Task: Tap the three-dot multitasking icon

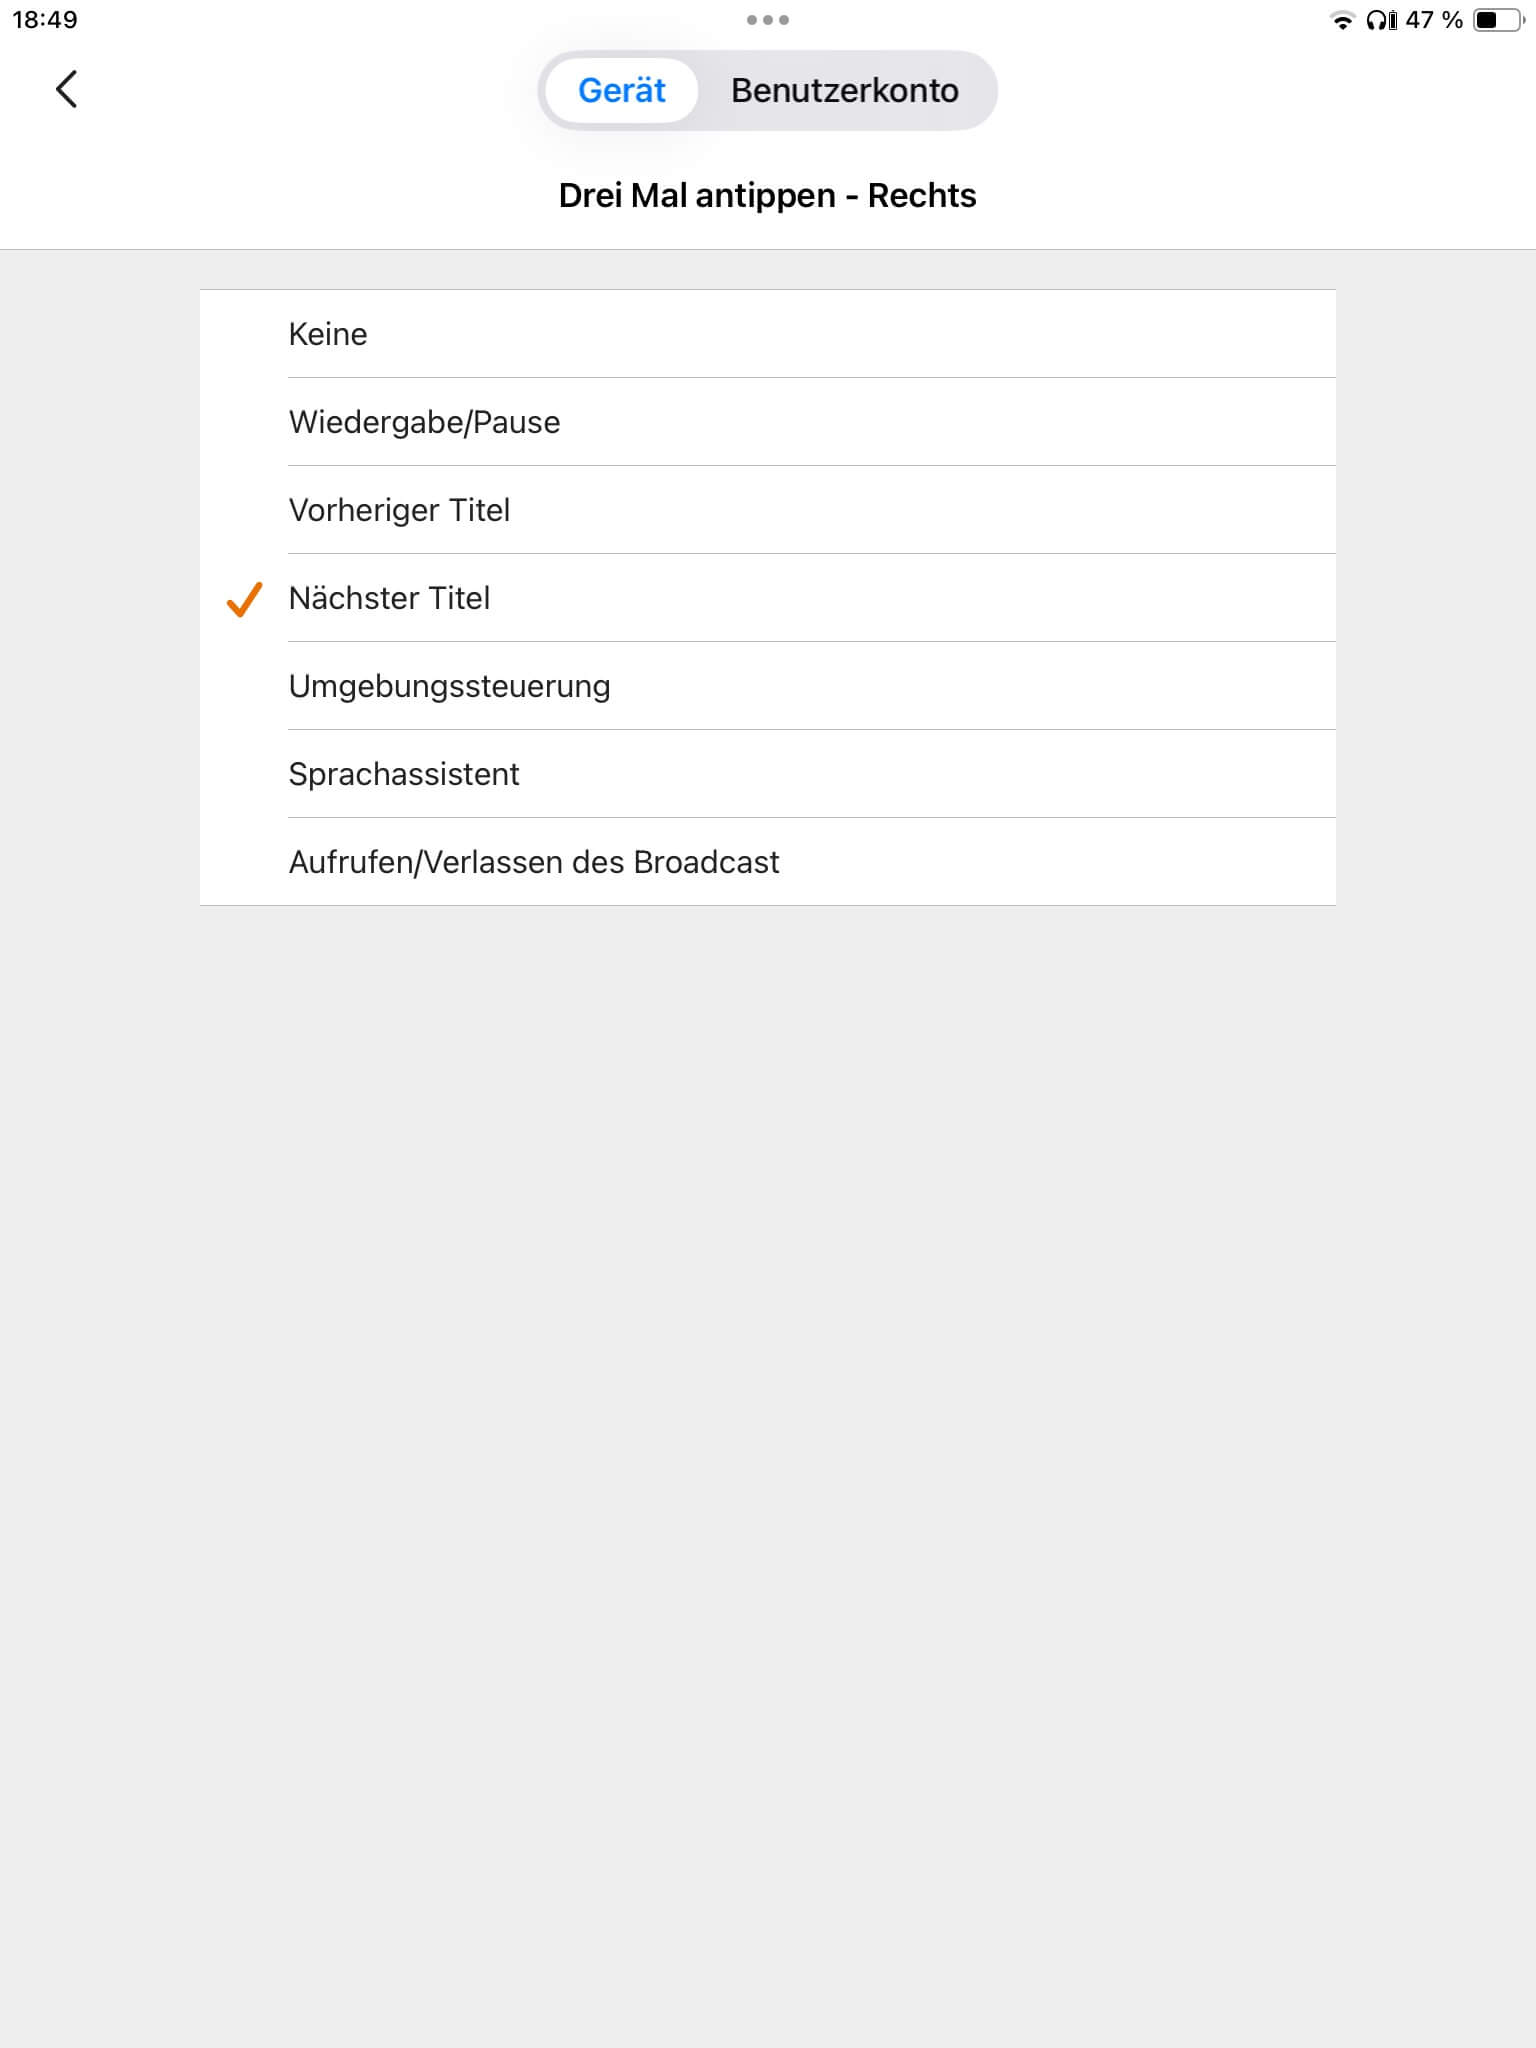Action: (767, 20)
